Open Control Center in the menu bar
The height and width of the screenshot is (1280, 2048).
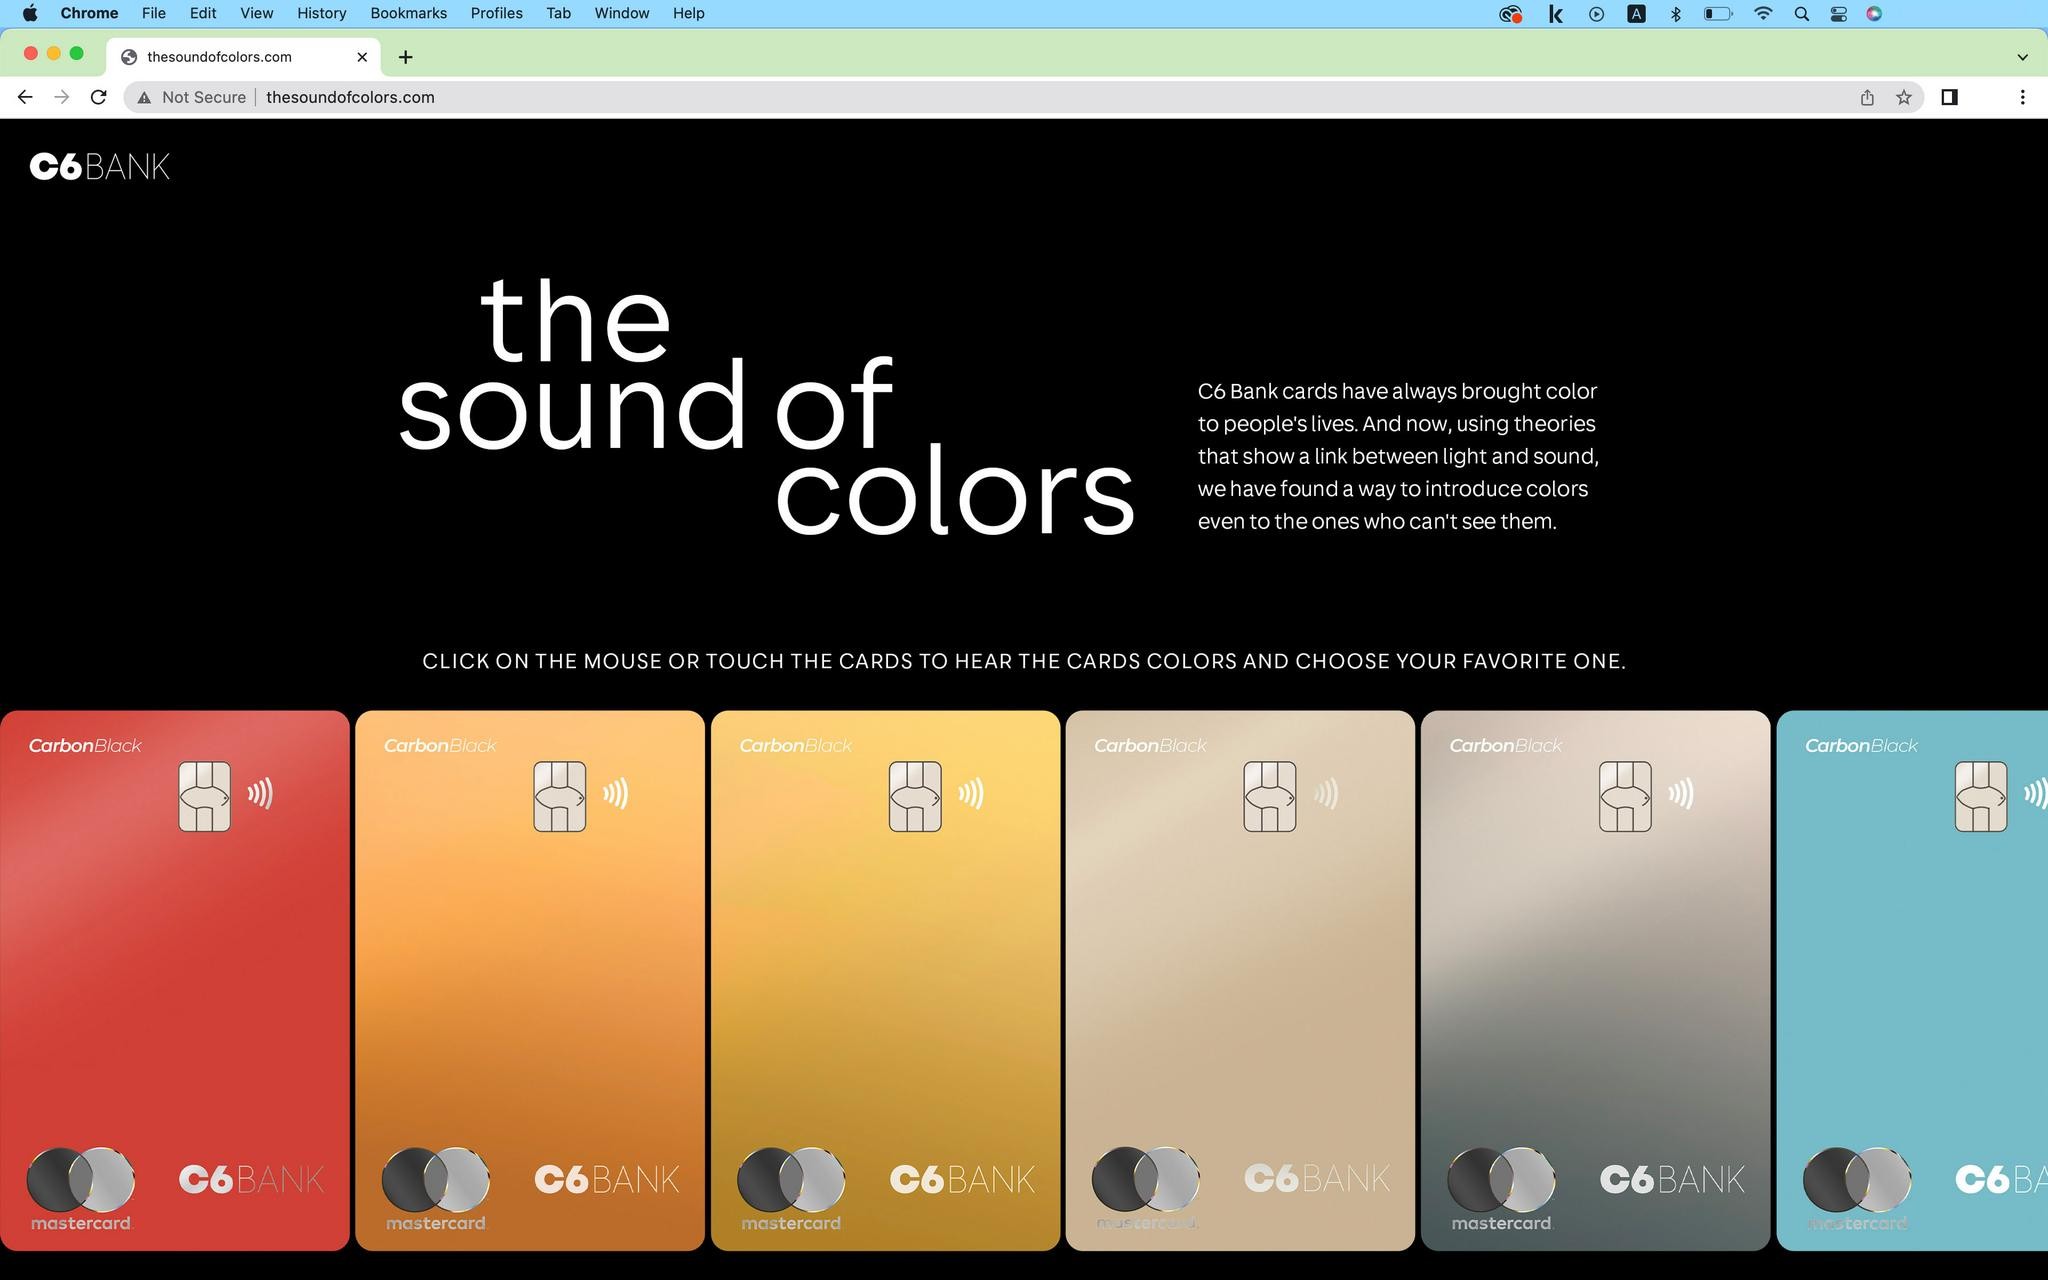(1838, 13)
